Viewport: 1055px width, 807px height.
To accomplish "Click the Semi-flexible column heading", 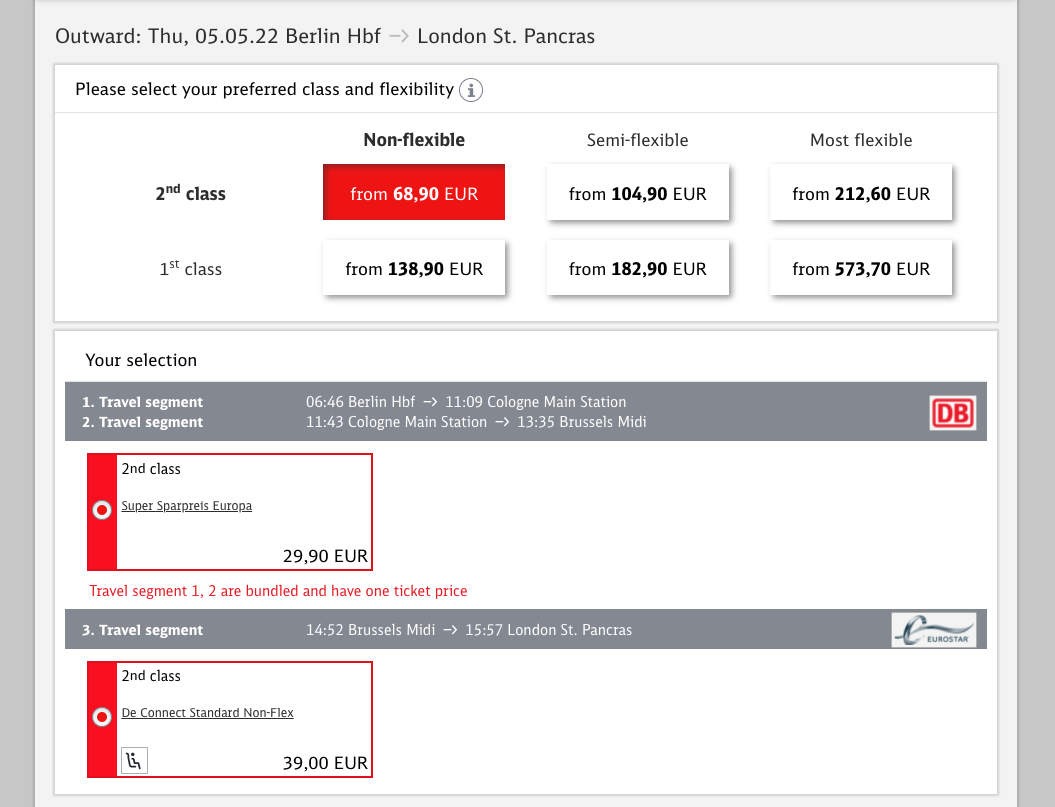I will [x=637, y=140].
